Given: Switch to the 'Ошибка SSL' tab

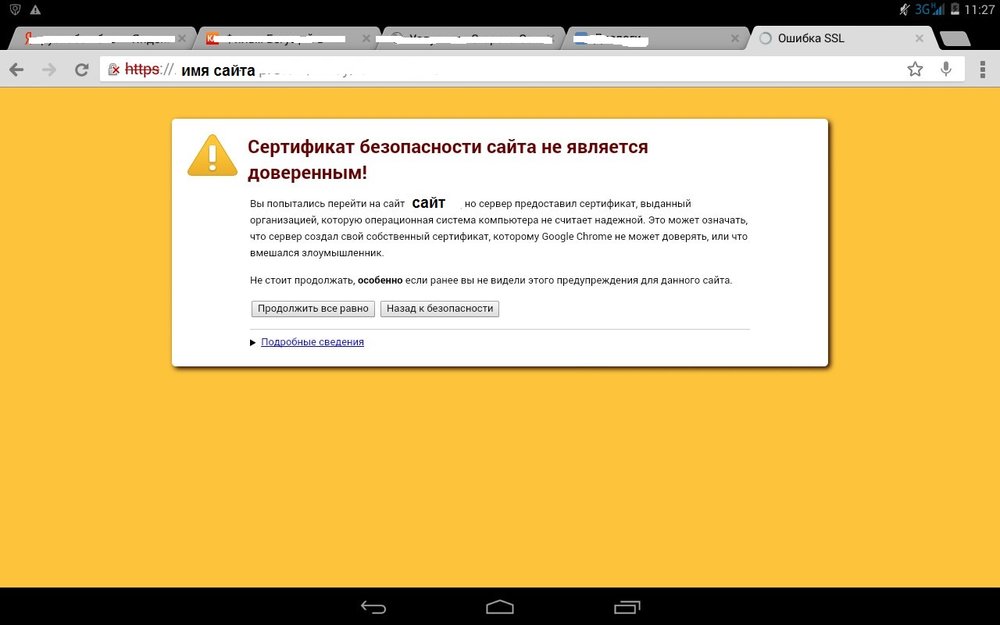Looking at the screenshot, I should click(830, 39).
